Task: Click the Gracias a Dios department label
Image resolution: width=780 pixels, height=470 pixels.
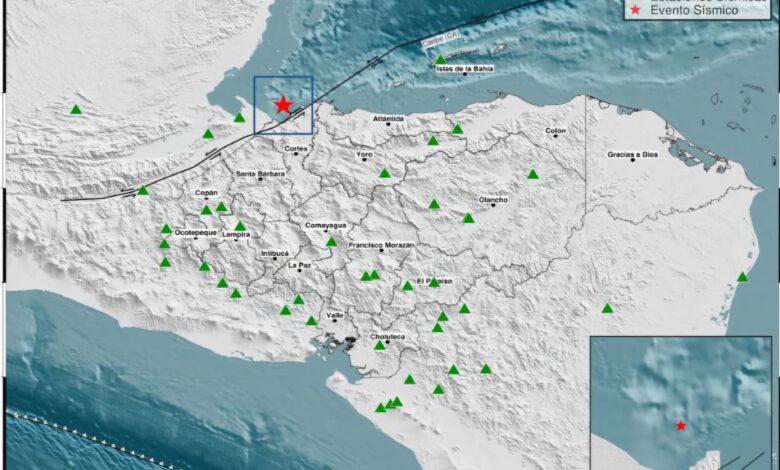Action: coord(633,155)
